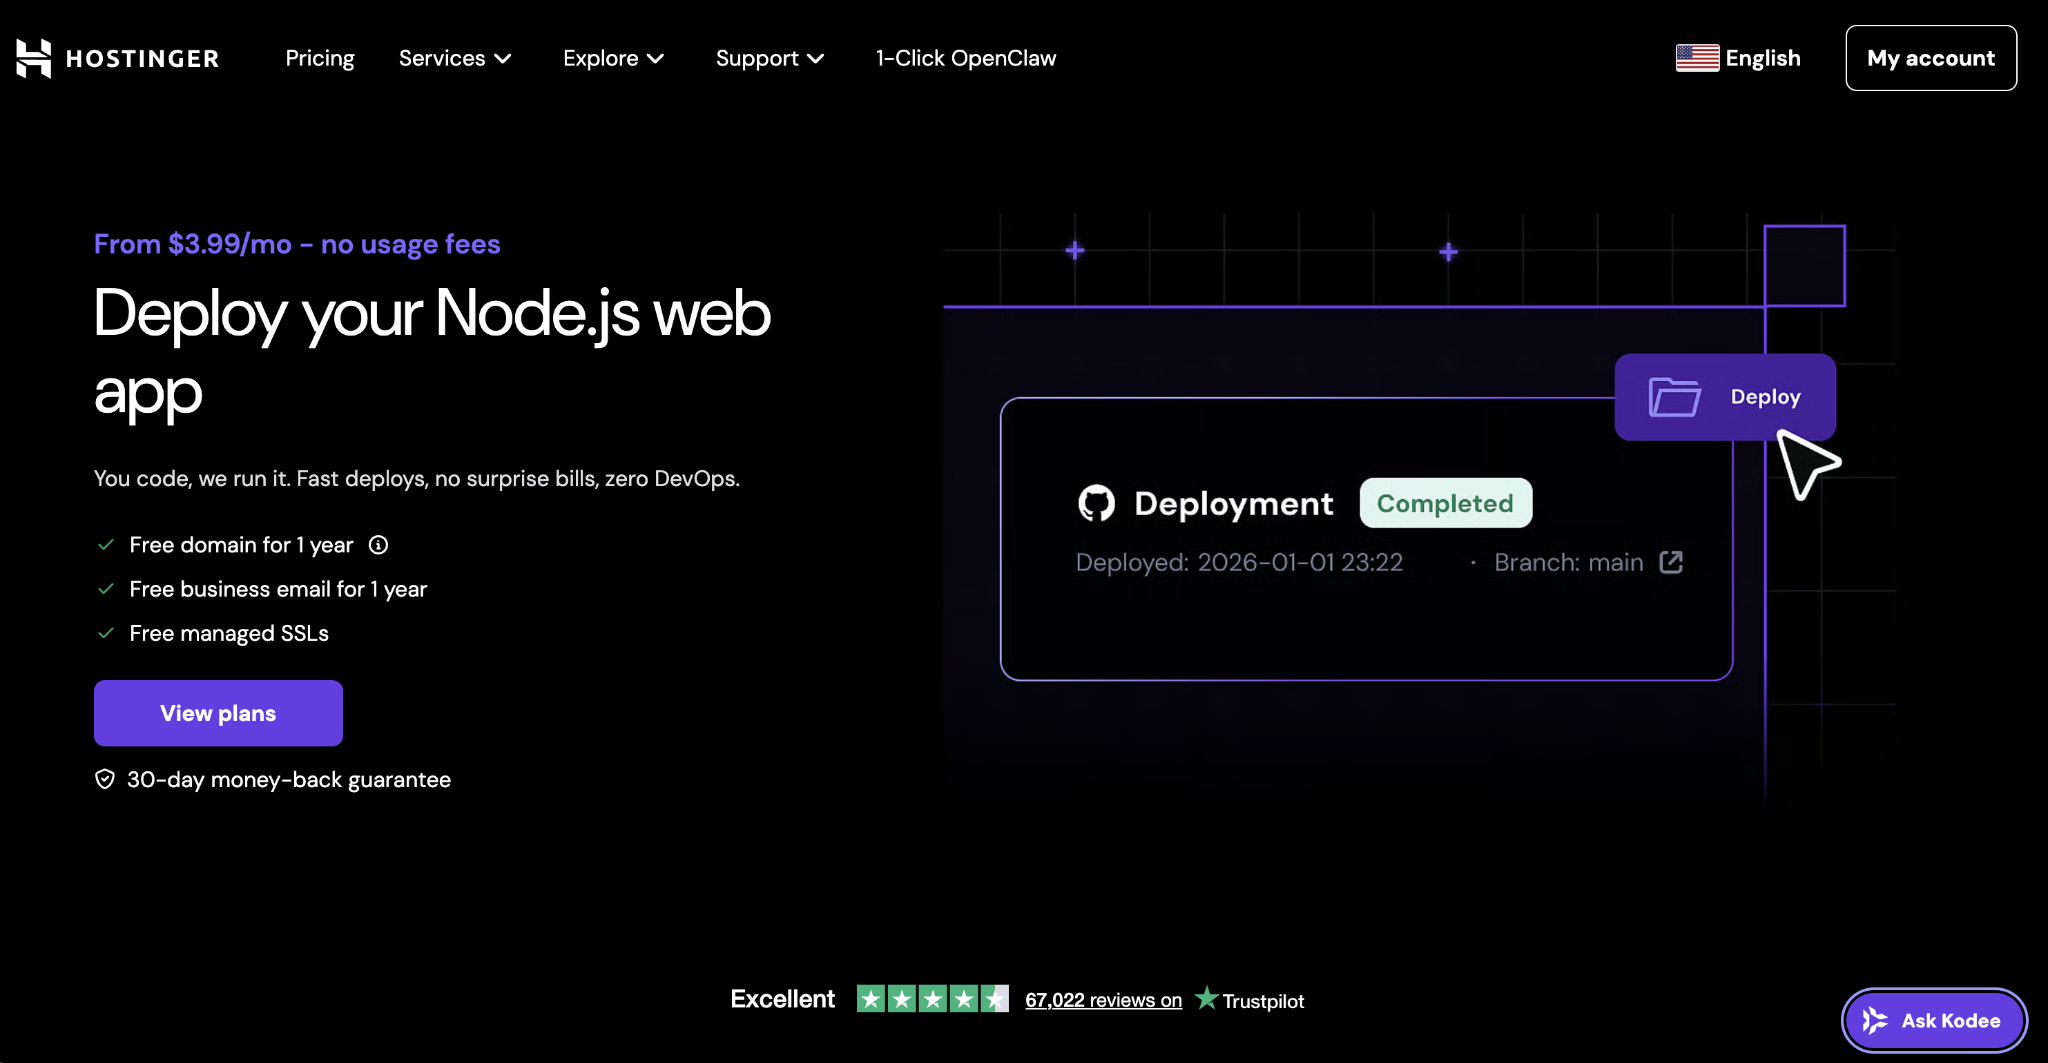Click the 'Free domain for 1 year' text
Image resolution: width=2048 pixels, height=1063 pixels.
tap(241, 545)
